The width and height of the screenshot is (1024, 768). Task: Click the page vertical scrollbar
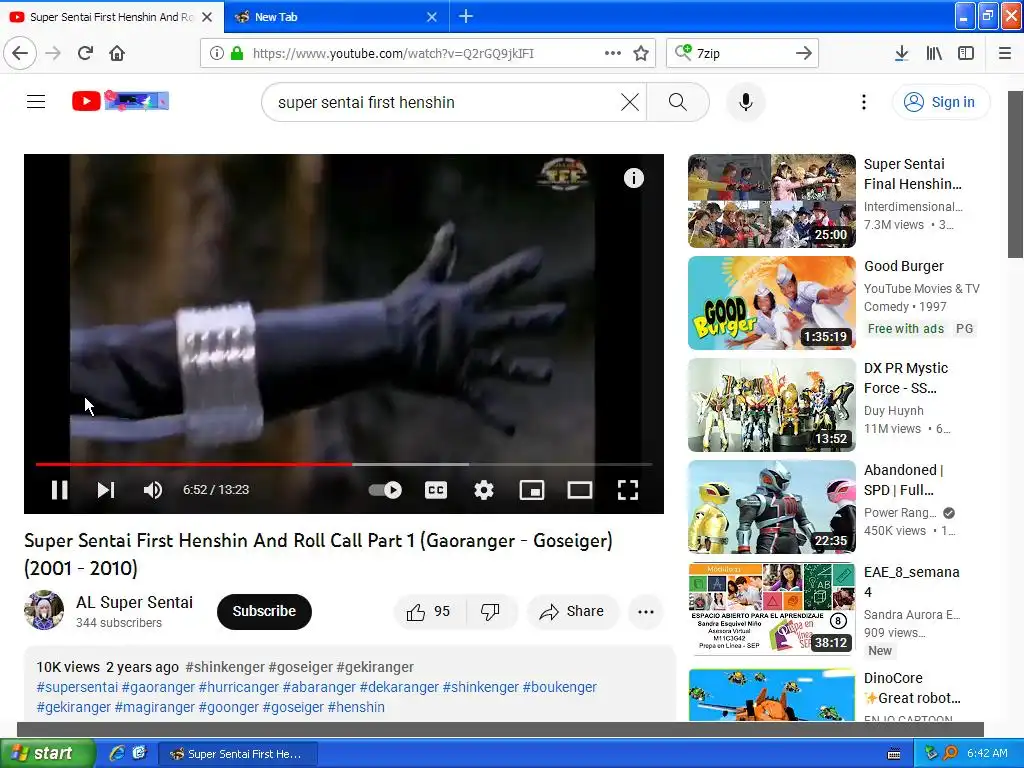tap(1015, 174)
